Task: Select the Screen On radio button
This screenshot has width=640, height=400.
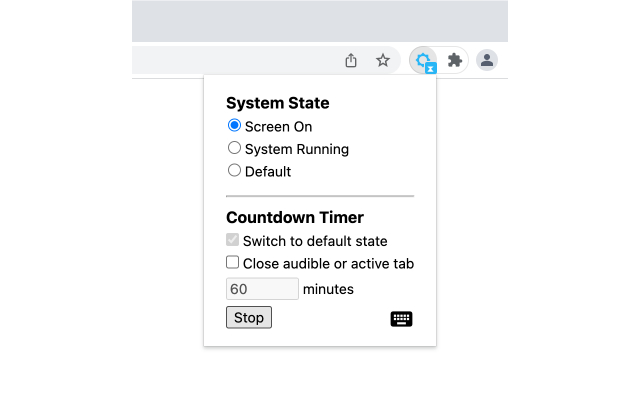Action: (x=235, y=126)
